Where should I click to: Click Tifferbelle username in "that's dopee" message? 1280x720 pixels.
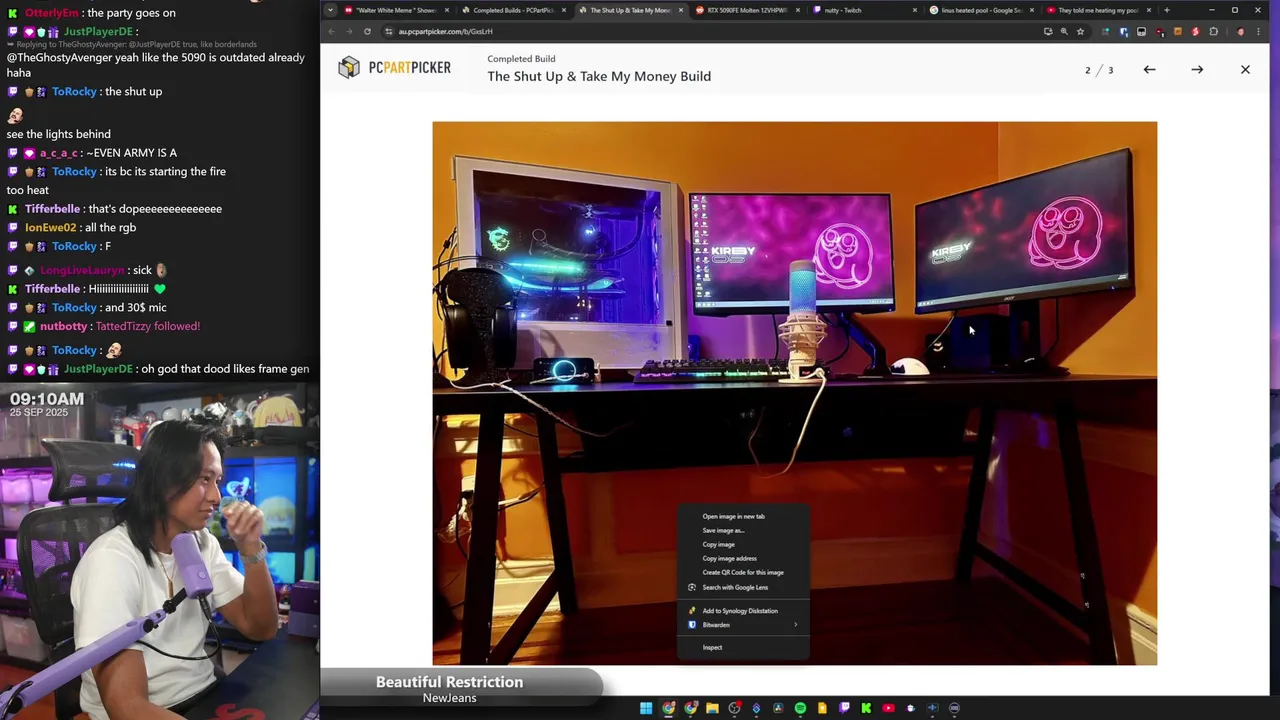click(52, 209)
